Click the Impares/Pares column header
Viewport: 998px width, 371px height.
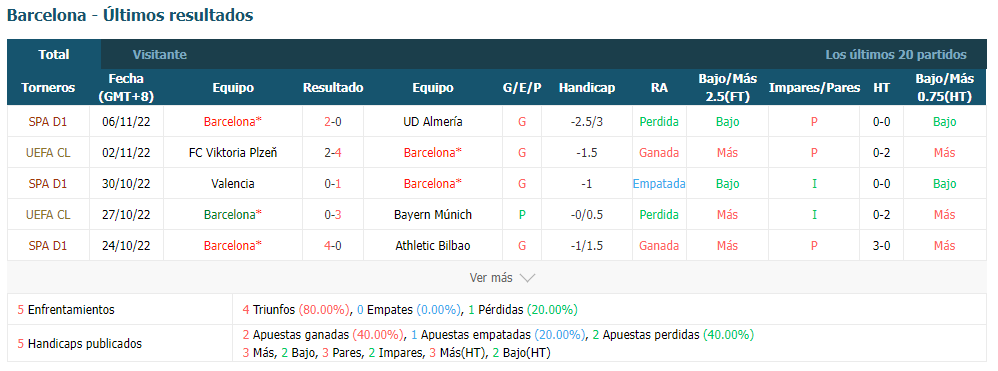[814, 88]
